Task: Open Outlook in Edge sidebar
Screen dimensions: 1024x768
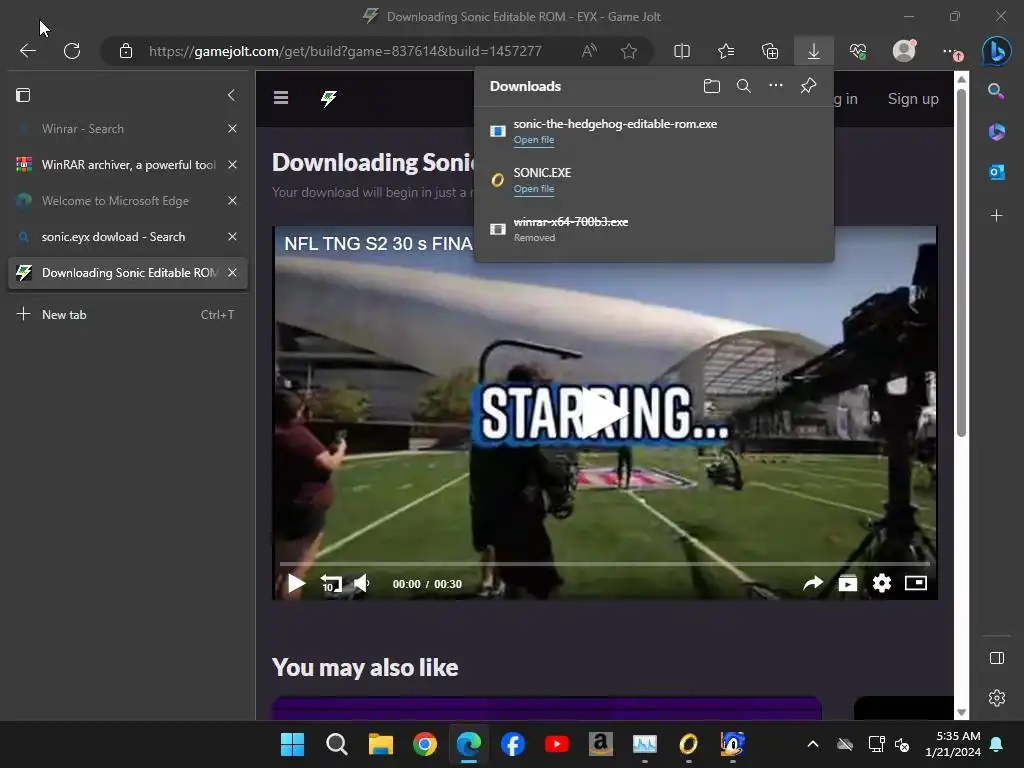Action: 997,172
